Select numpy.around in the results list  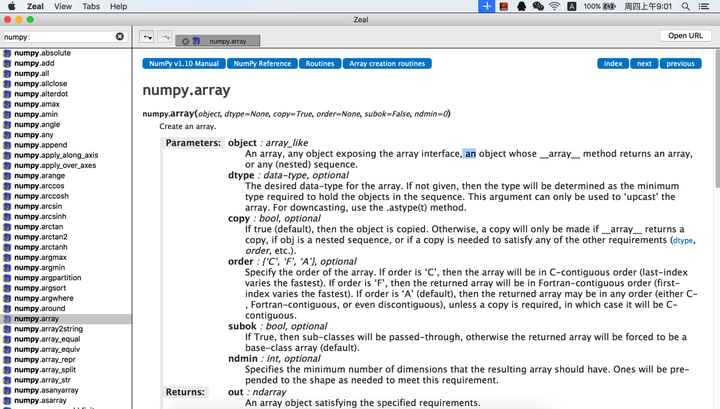[x=66, y=308]
